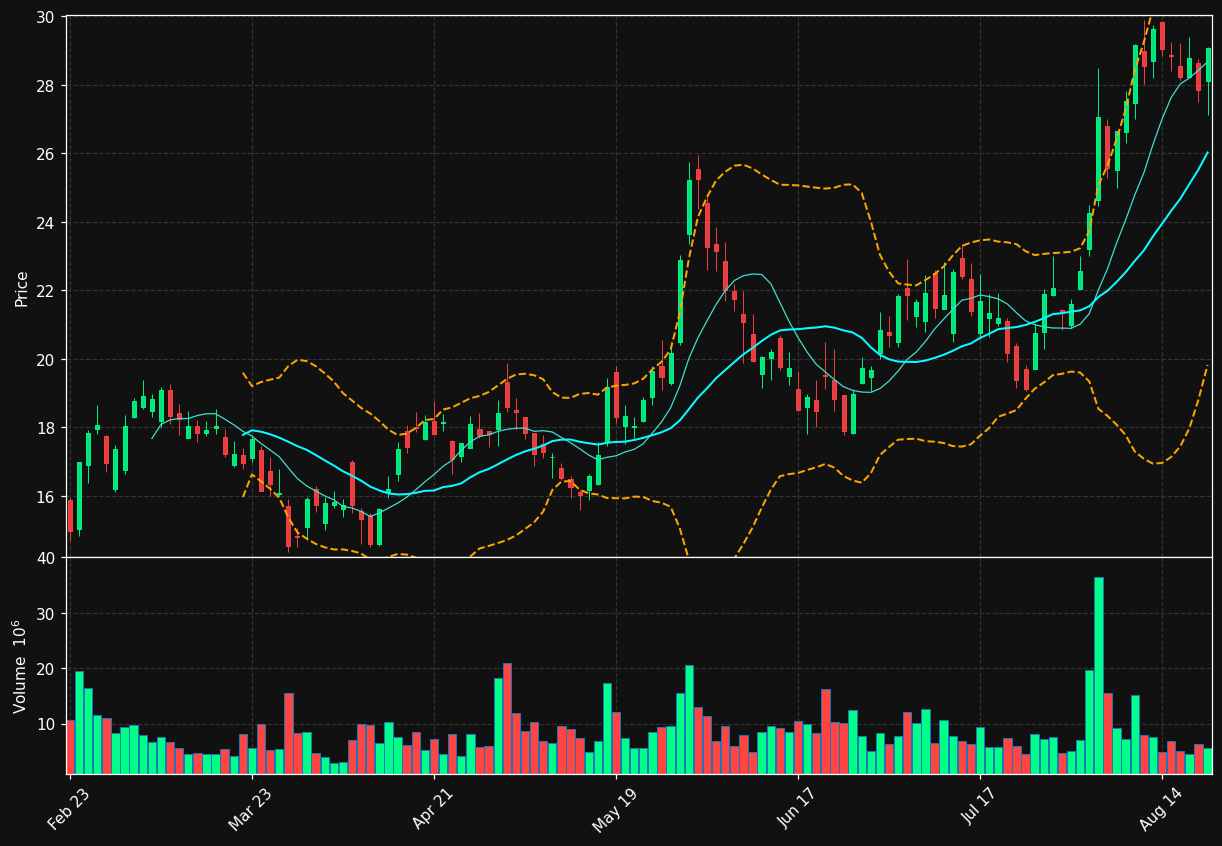Select the 26 price tick label
This screenshot has height=846, width=1222.
(x=48, y=154)
